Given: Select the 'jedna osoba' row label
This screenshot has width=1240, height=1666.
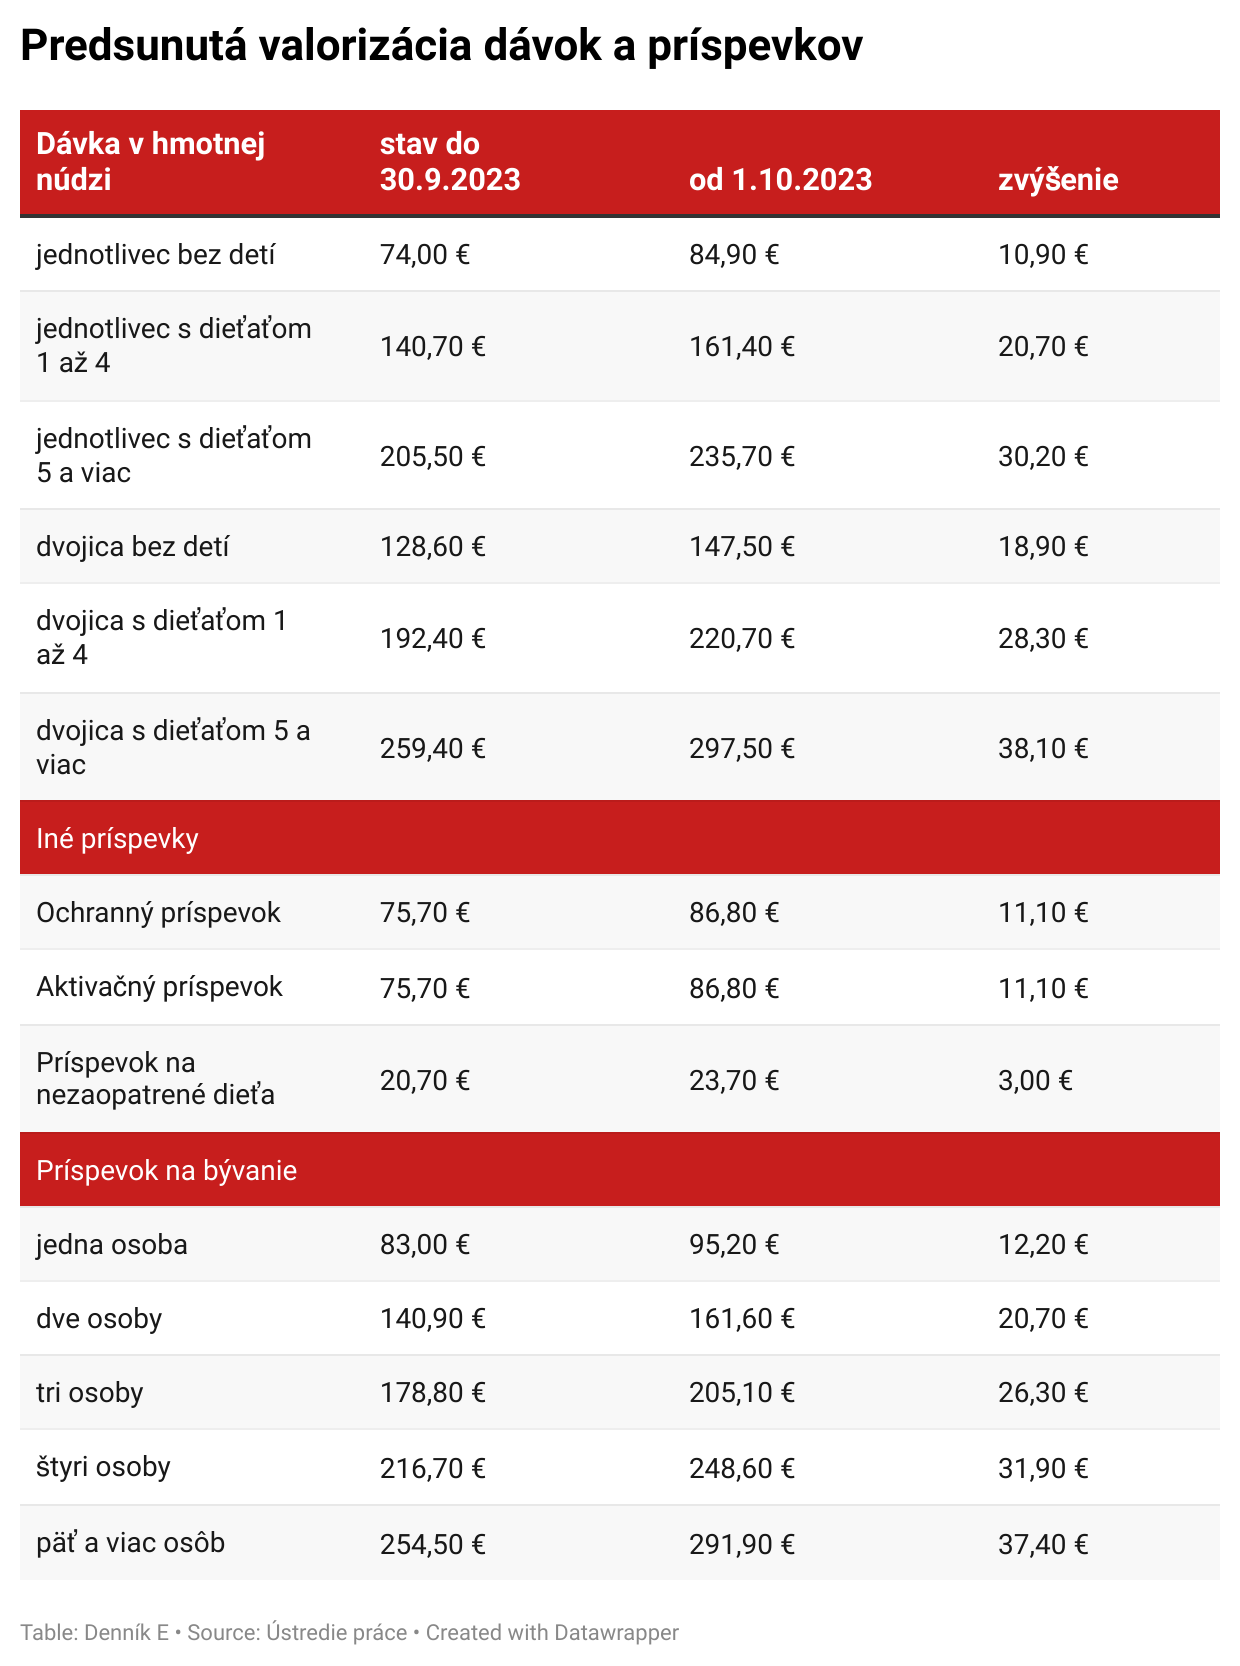Looking at the screenshot, I should click(x=112, y=1245).
